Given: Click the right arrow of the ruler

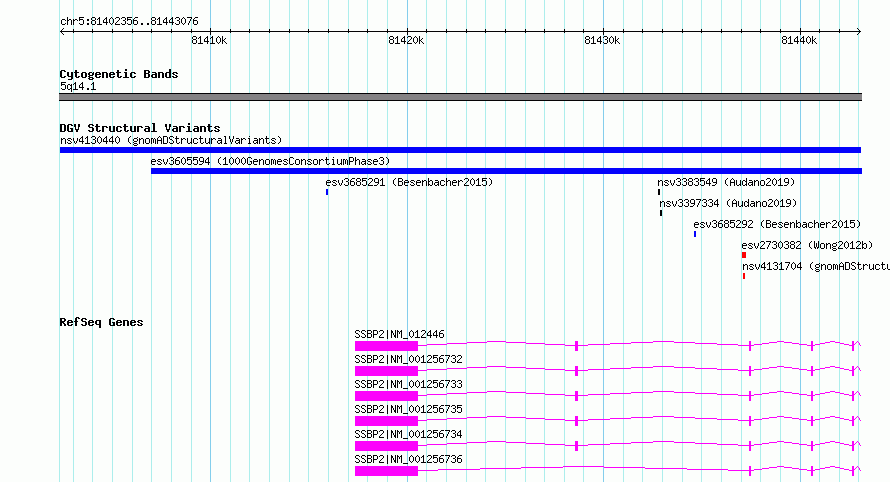Looking at the screenshot, I should pos(859,32).
